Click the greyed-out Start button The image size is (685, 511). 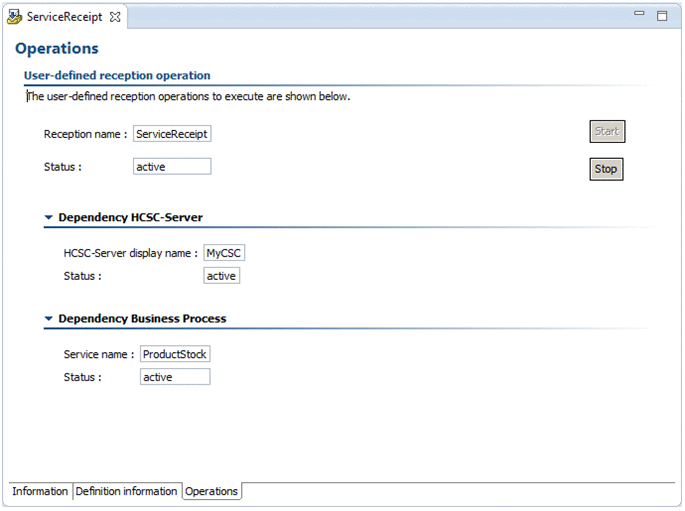pos(607,131)
